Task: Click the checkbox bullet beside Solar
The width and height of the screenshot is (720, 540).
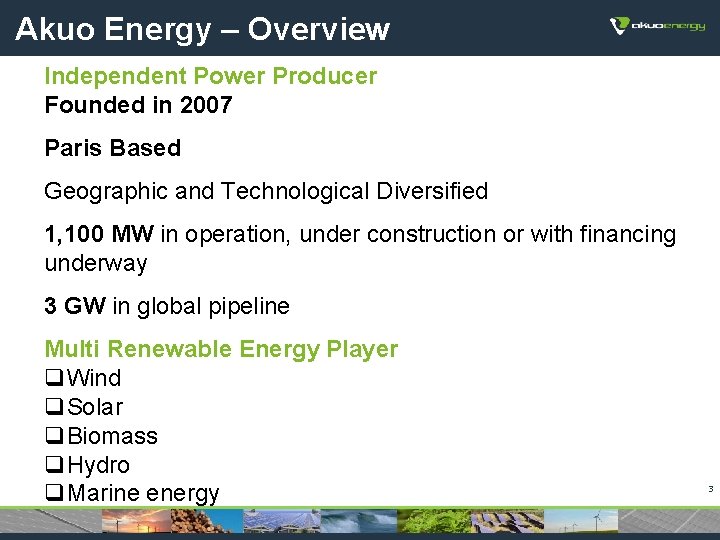Action: [54, 406]
